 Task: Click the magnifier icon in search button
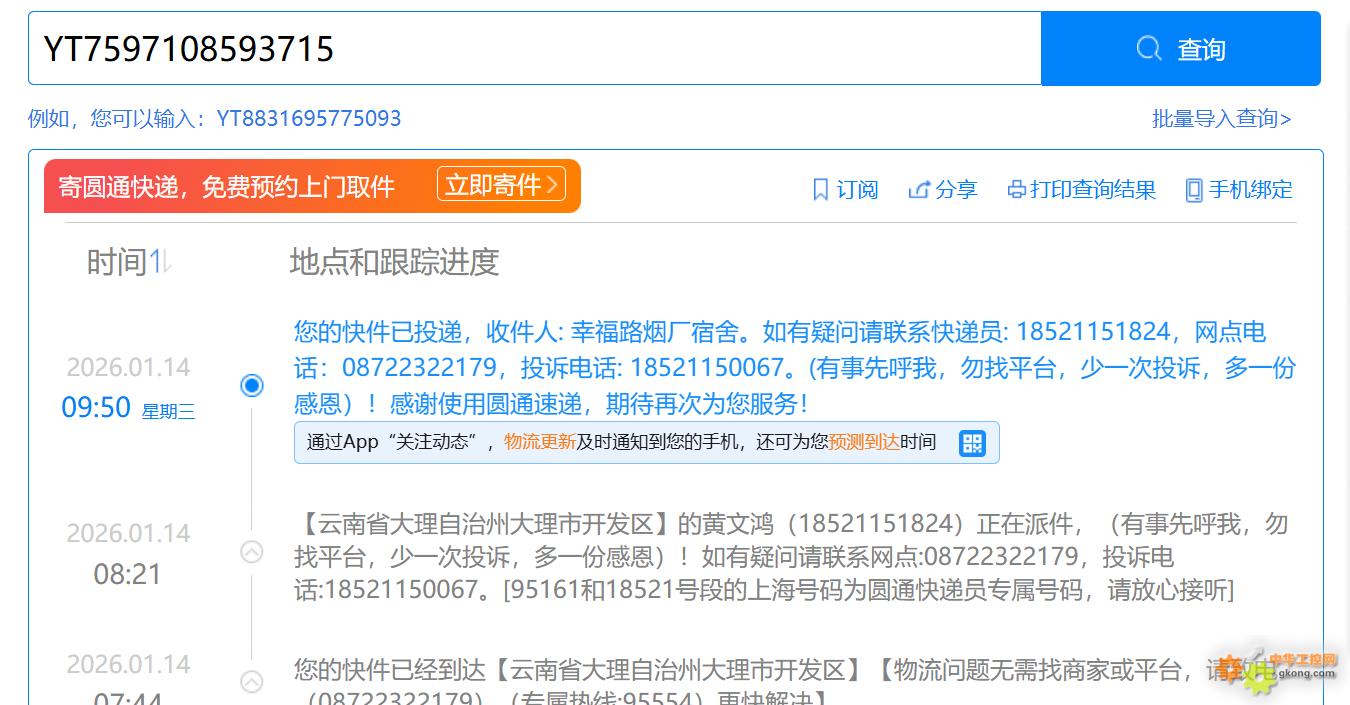pyautogui.click(x=1149, y=48)
